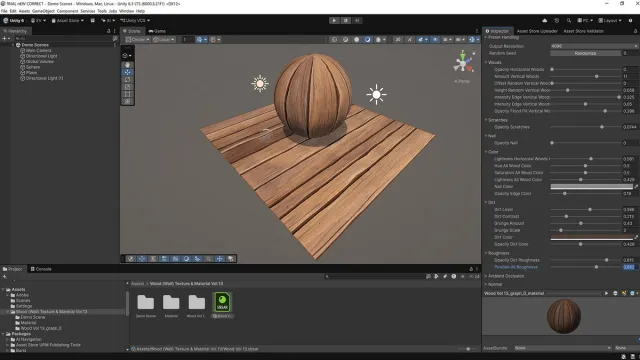640x360 pixels.
Task: Toggle shaded draw mode sphere icon
Action: pyautogui.click(x=367, y=40)
